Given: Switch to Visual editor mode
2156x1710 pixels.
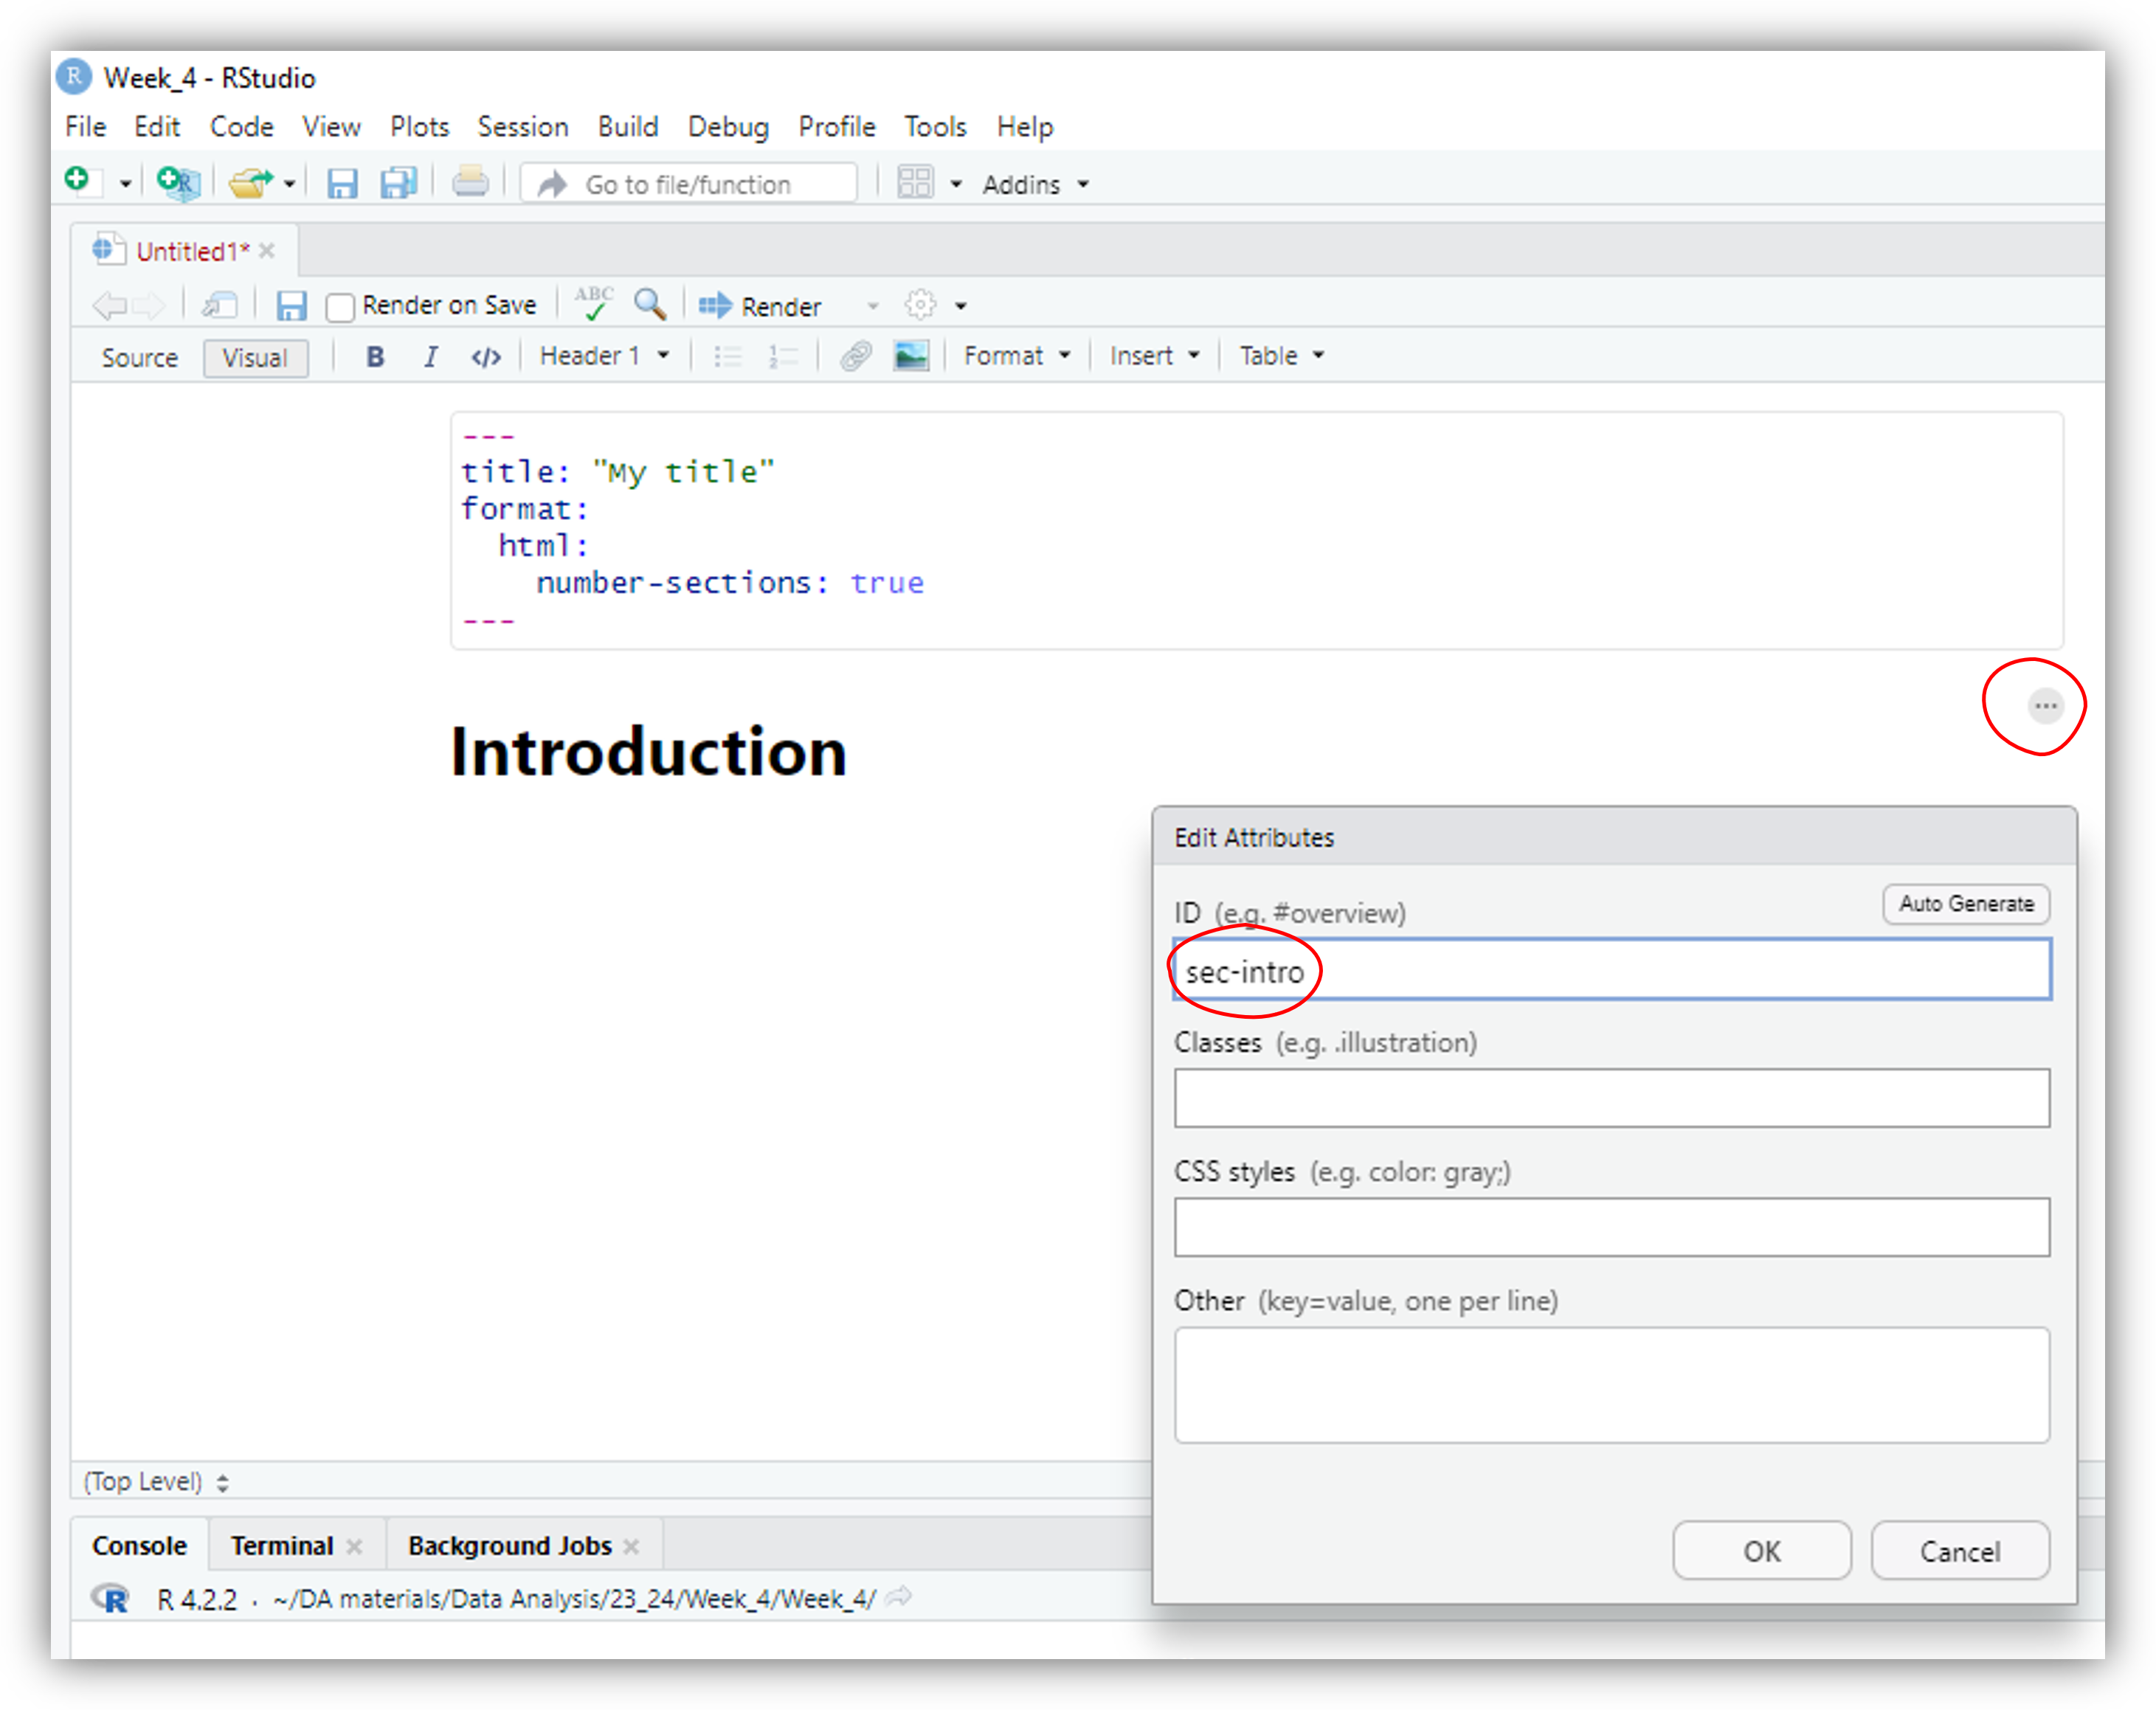Looking at the screenshot, I should coord(255,357).
